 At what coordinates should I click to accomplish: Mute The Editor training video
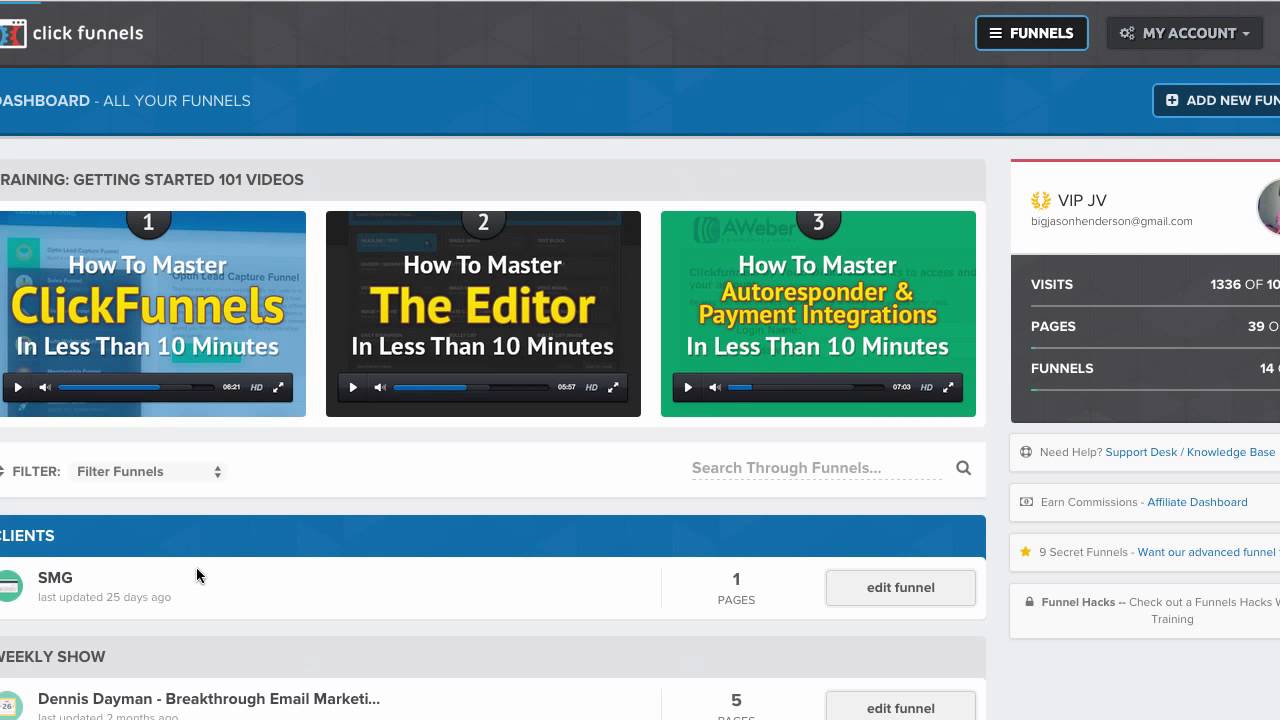[380, 387]
